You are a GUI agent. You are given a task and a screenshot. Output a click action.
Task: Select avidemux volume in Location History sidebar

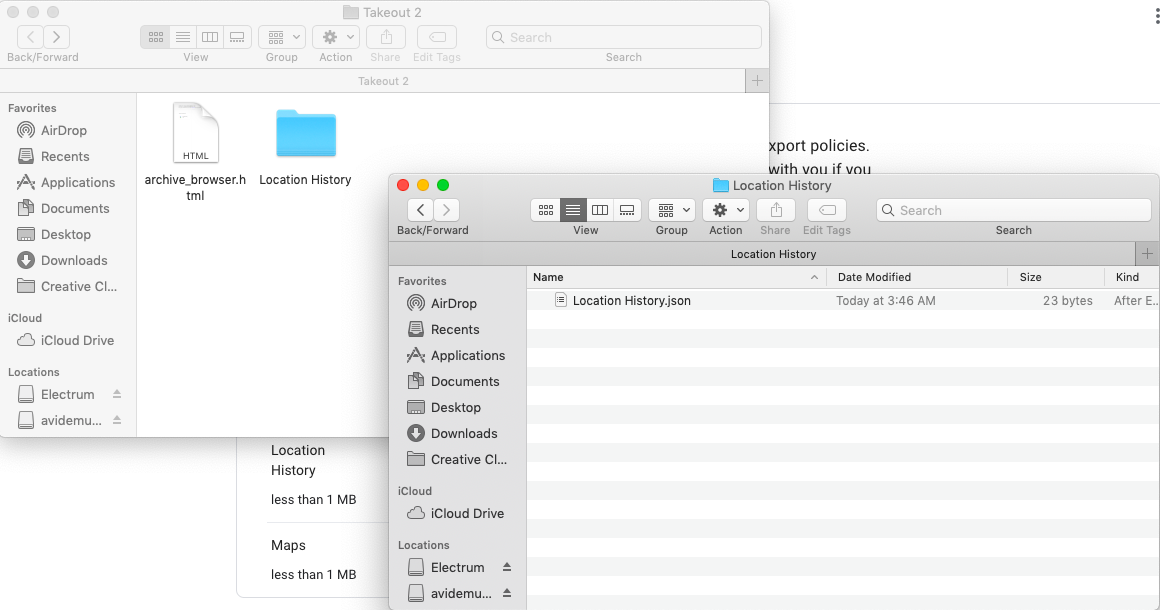click(x=448, y=593)
